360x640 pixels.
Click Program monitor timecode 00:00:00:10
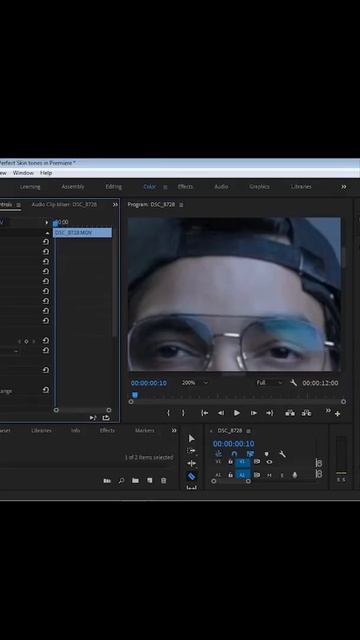149,383
